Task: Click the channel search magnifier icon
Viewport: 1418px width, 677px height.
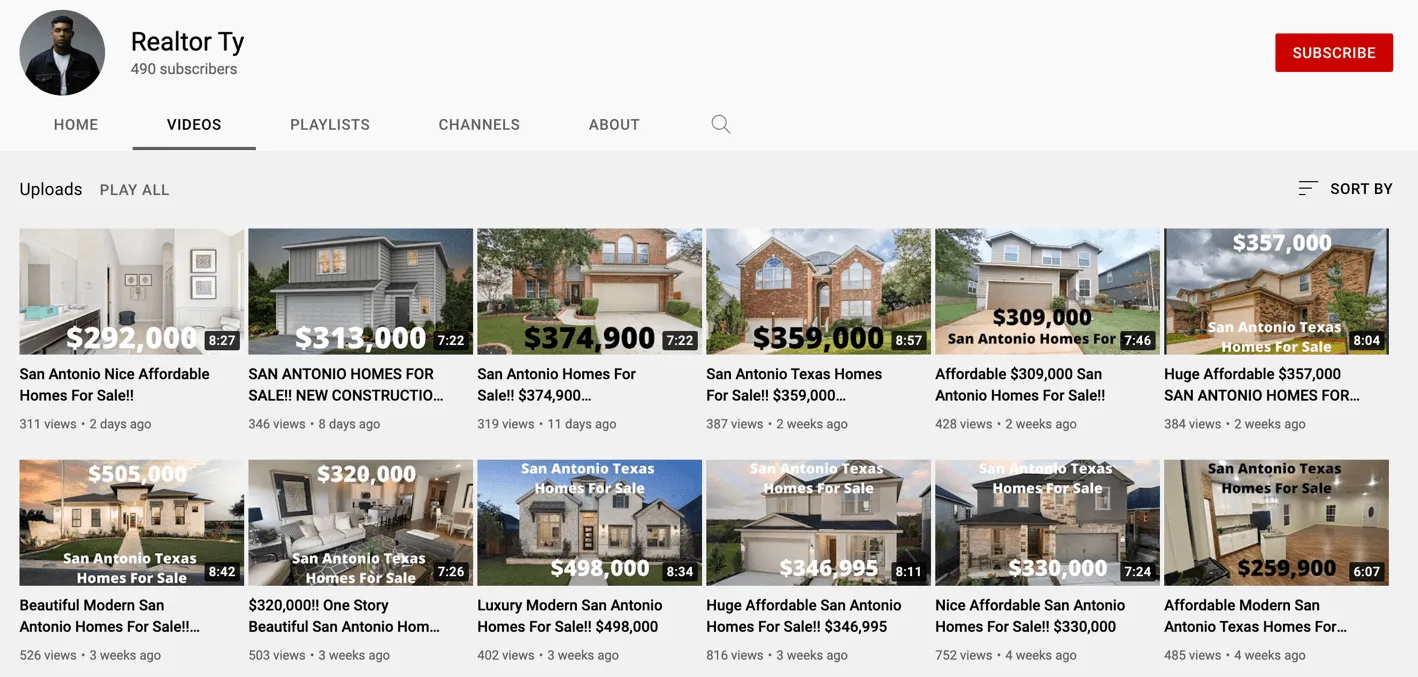Action: pyautogui.click(x=720, y=125)
